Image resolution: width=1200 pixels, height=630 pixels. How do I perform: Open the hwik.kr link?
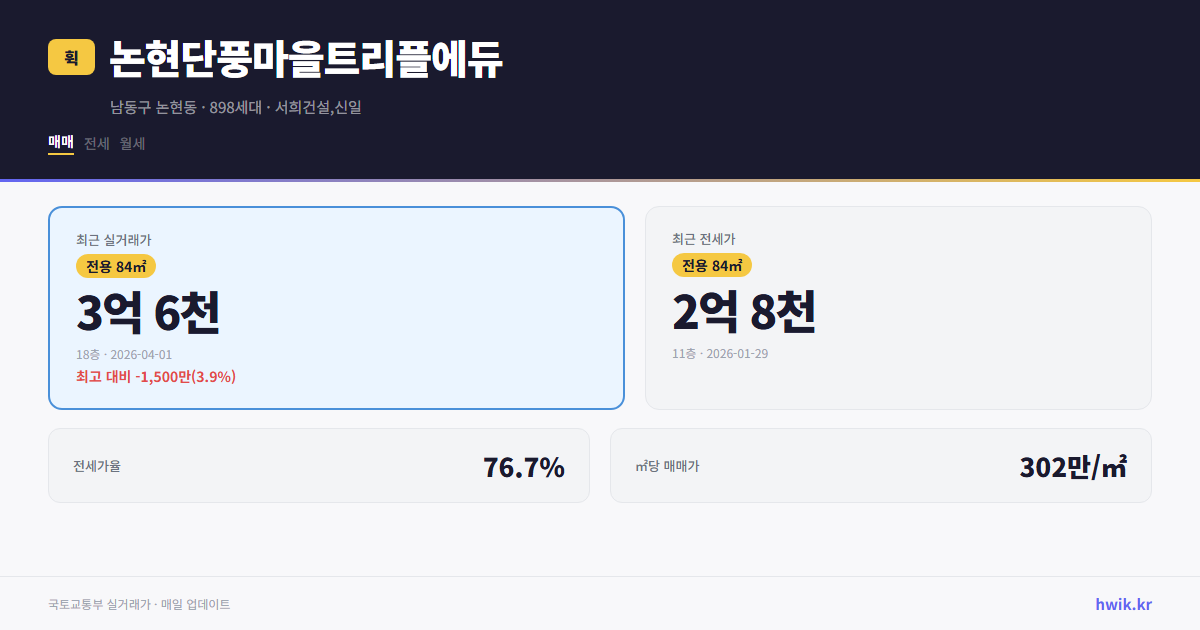pos(1122,603)
